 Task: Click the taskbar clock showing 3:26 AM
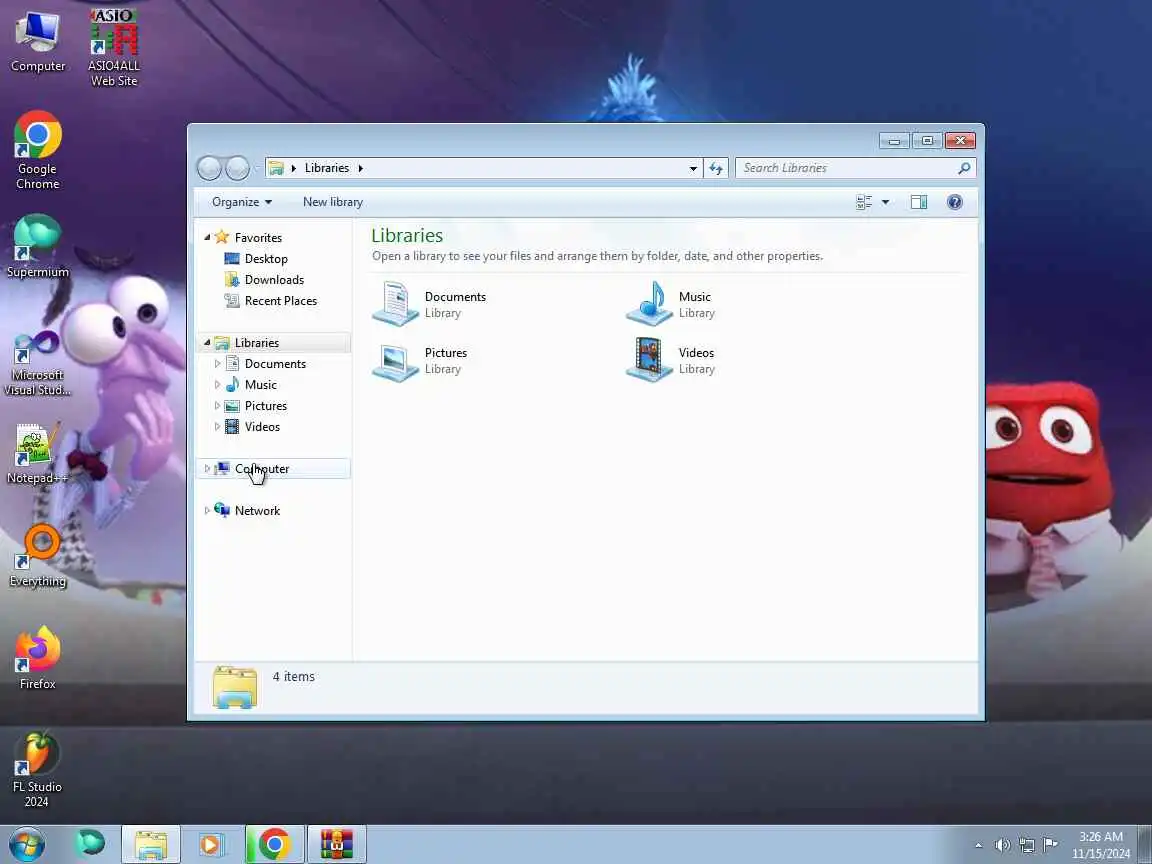click(x=1101, y=845)
